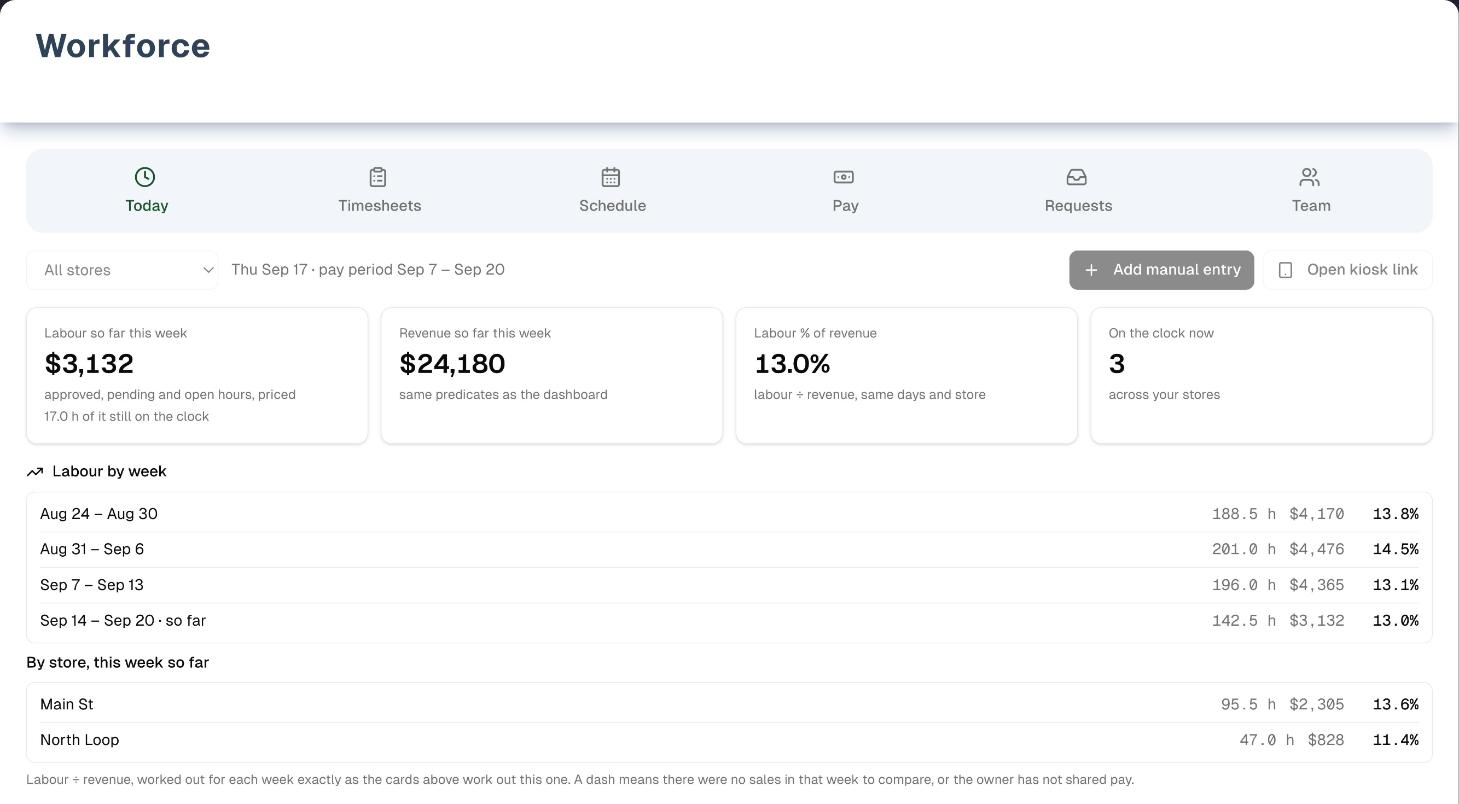Click the people icon above Team

click(x=1310, y=177)
